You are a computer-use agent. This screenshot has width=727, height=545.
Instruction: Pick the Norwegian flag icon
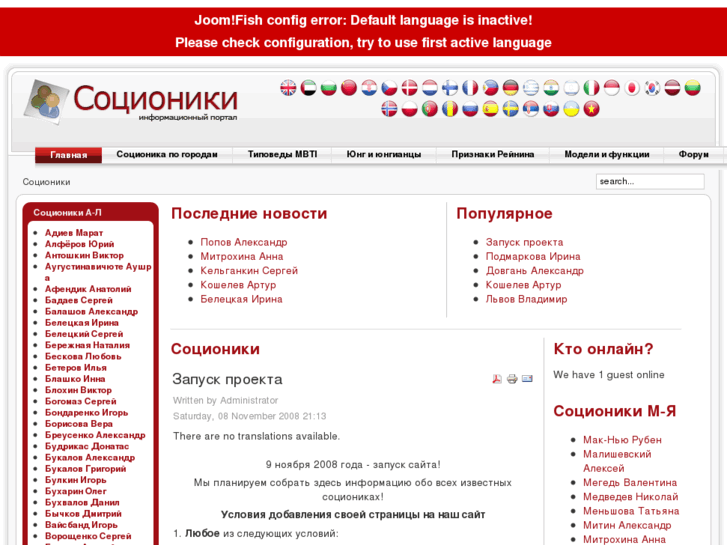(389, 109)
